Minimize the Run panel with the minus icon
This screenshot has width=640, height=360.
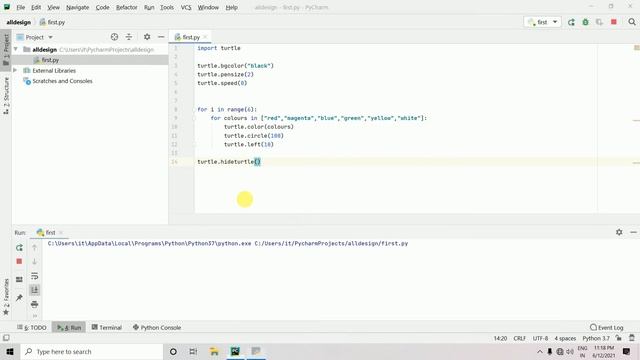[633, 232]
